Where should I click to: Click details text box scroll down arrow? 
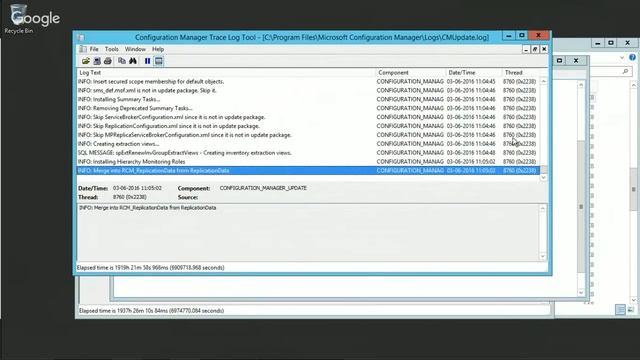[543, 256]
